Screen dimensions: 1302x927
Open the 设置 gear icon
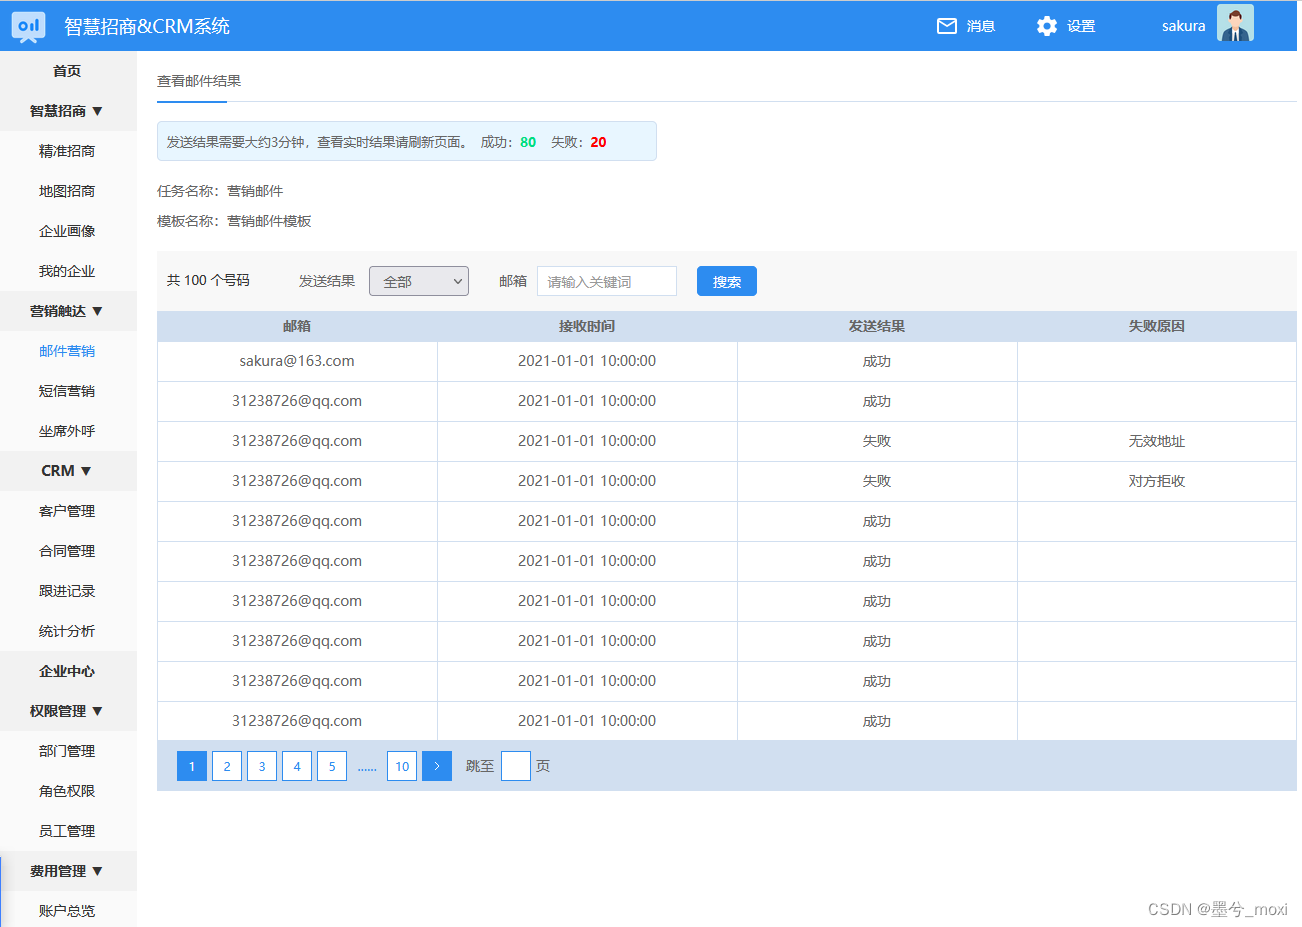1047,26
